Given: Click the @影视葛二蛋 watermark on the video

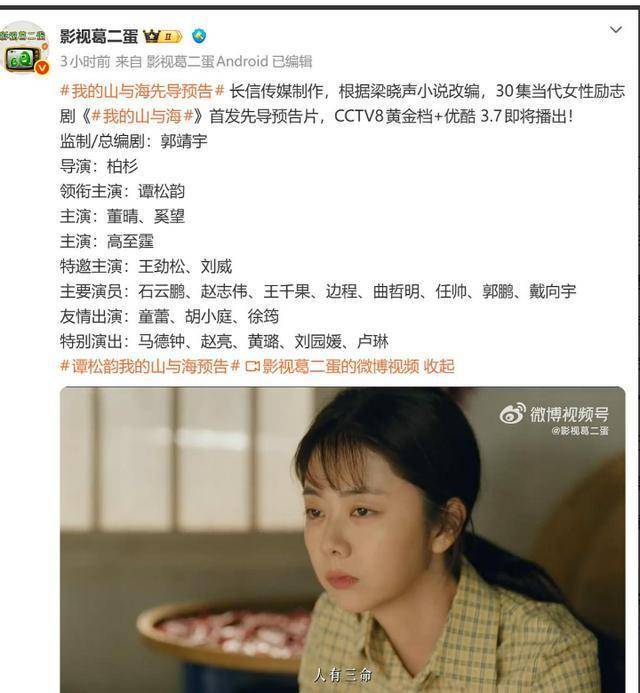Looking at the screenshot, I should point(580,430).
